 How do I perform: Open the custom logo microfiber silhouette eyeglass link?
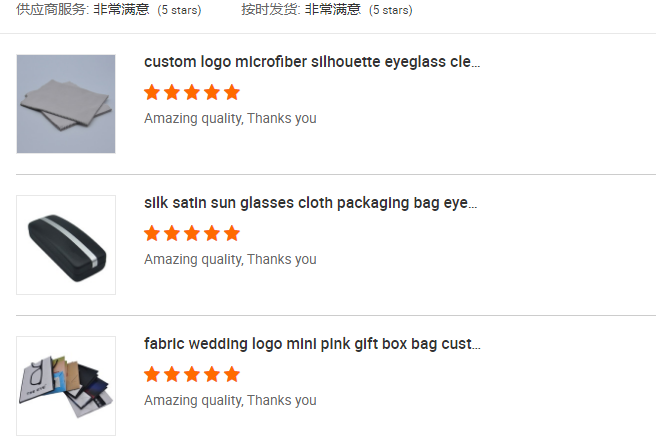point(311,62)
